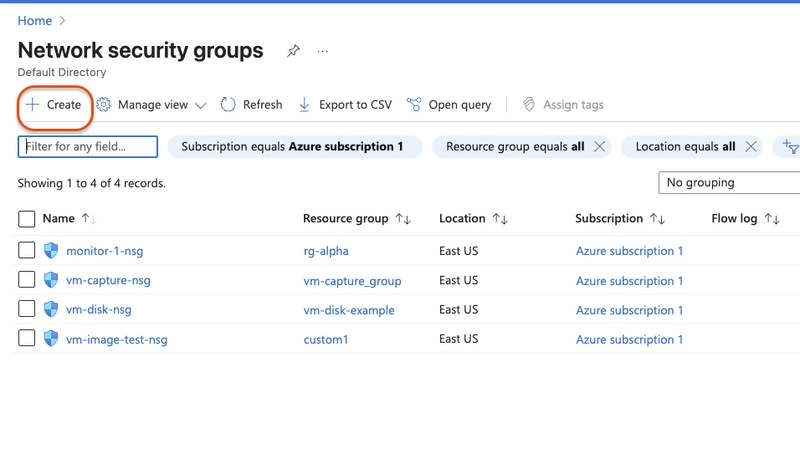The image size is (800, 454).
Task: Open the ellipsis more options menu
Action: 322,51
